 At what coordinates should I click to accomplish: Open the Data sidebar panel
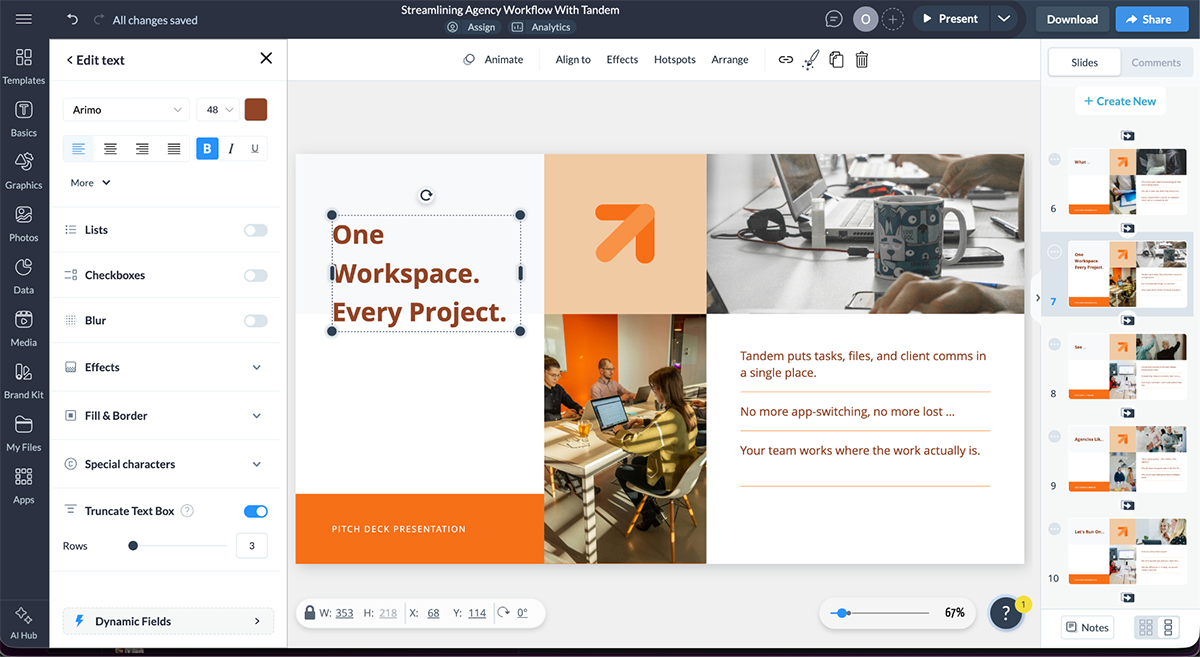24,276
